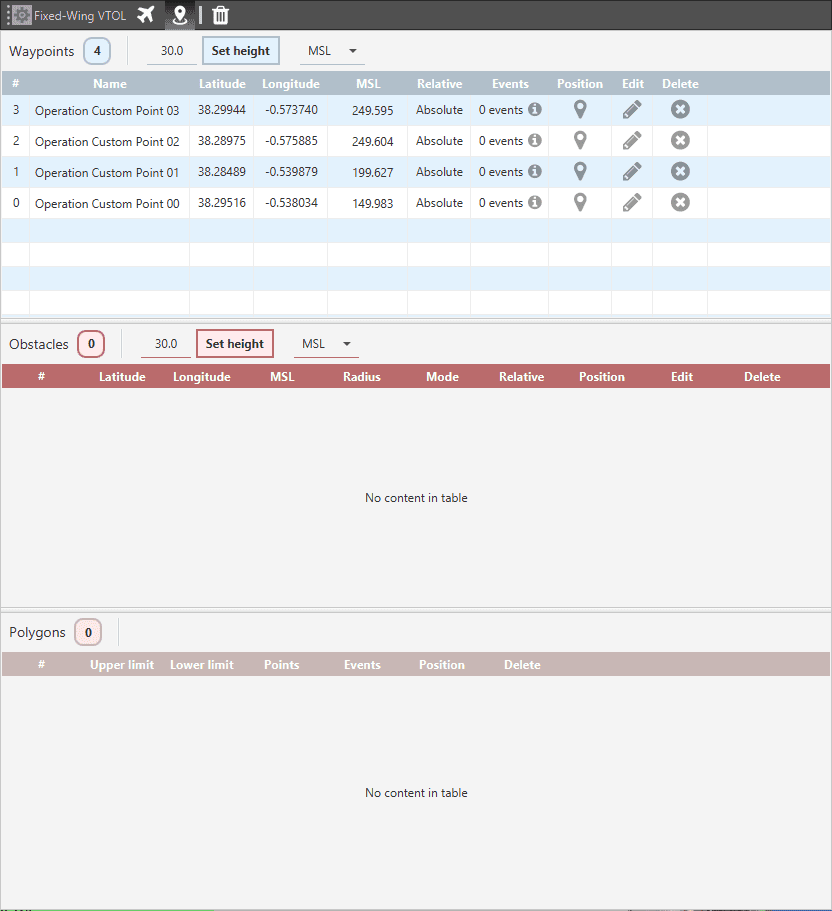Screen dimensions: 832x911
Task: Click the trash can icon in toolbar
Action: 220,15
